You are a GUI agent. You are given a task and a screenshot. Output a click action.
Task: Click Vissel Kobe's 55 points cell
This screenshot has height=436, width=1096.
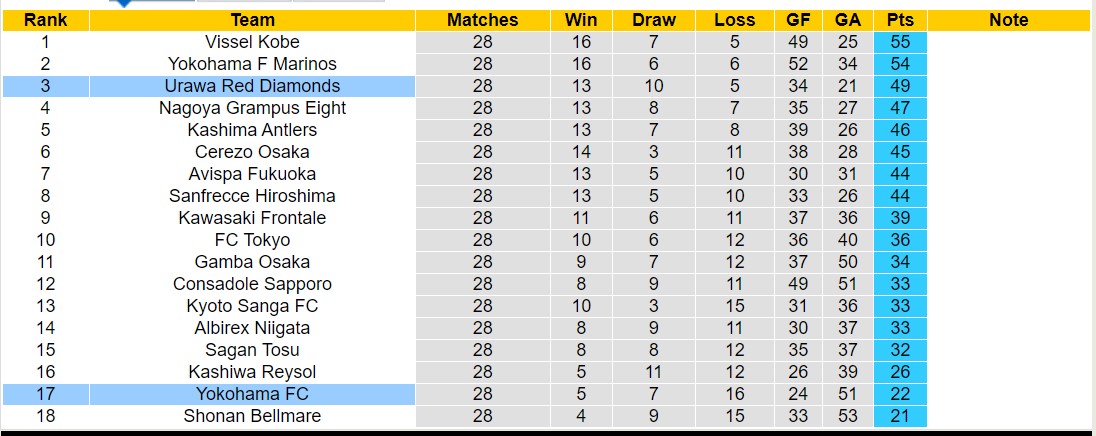[900, 42]
